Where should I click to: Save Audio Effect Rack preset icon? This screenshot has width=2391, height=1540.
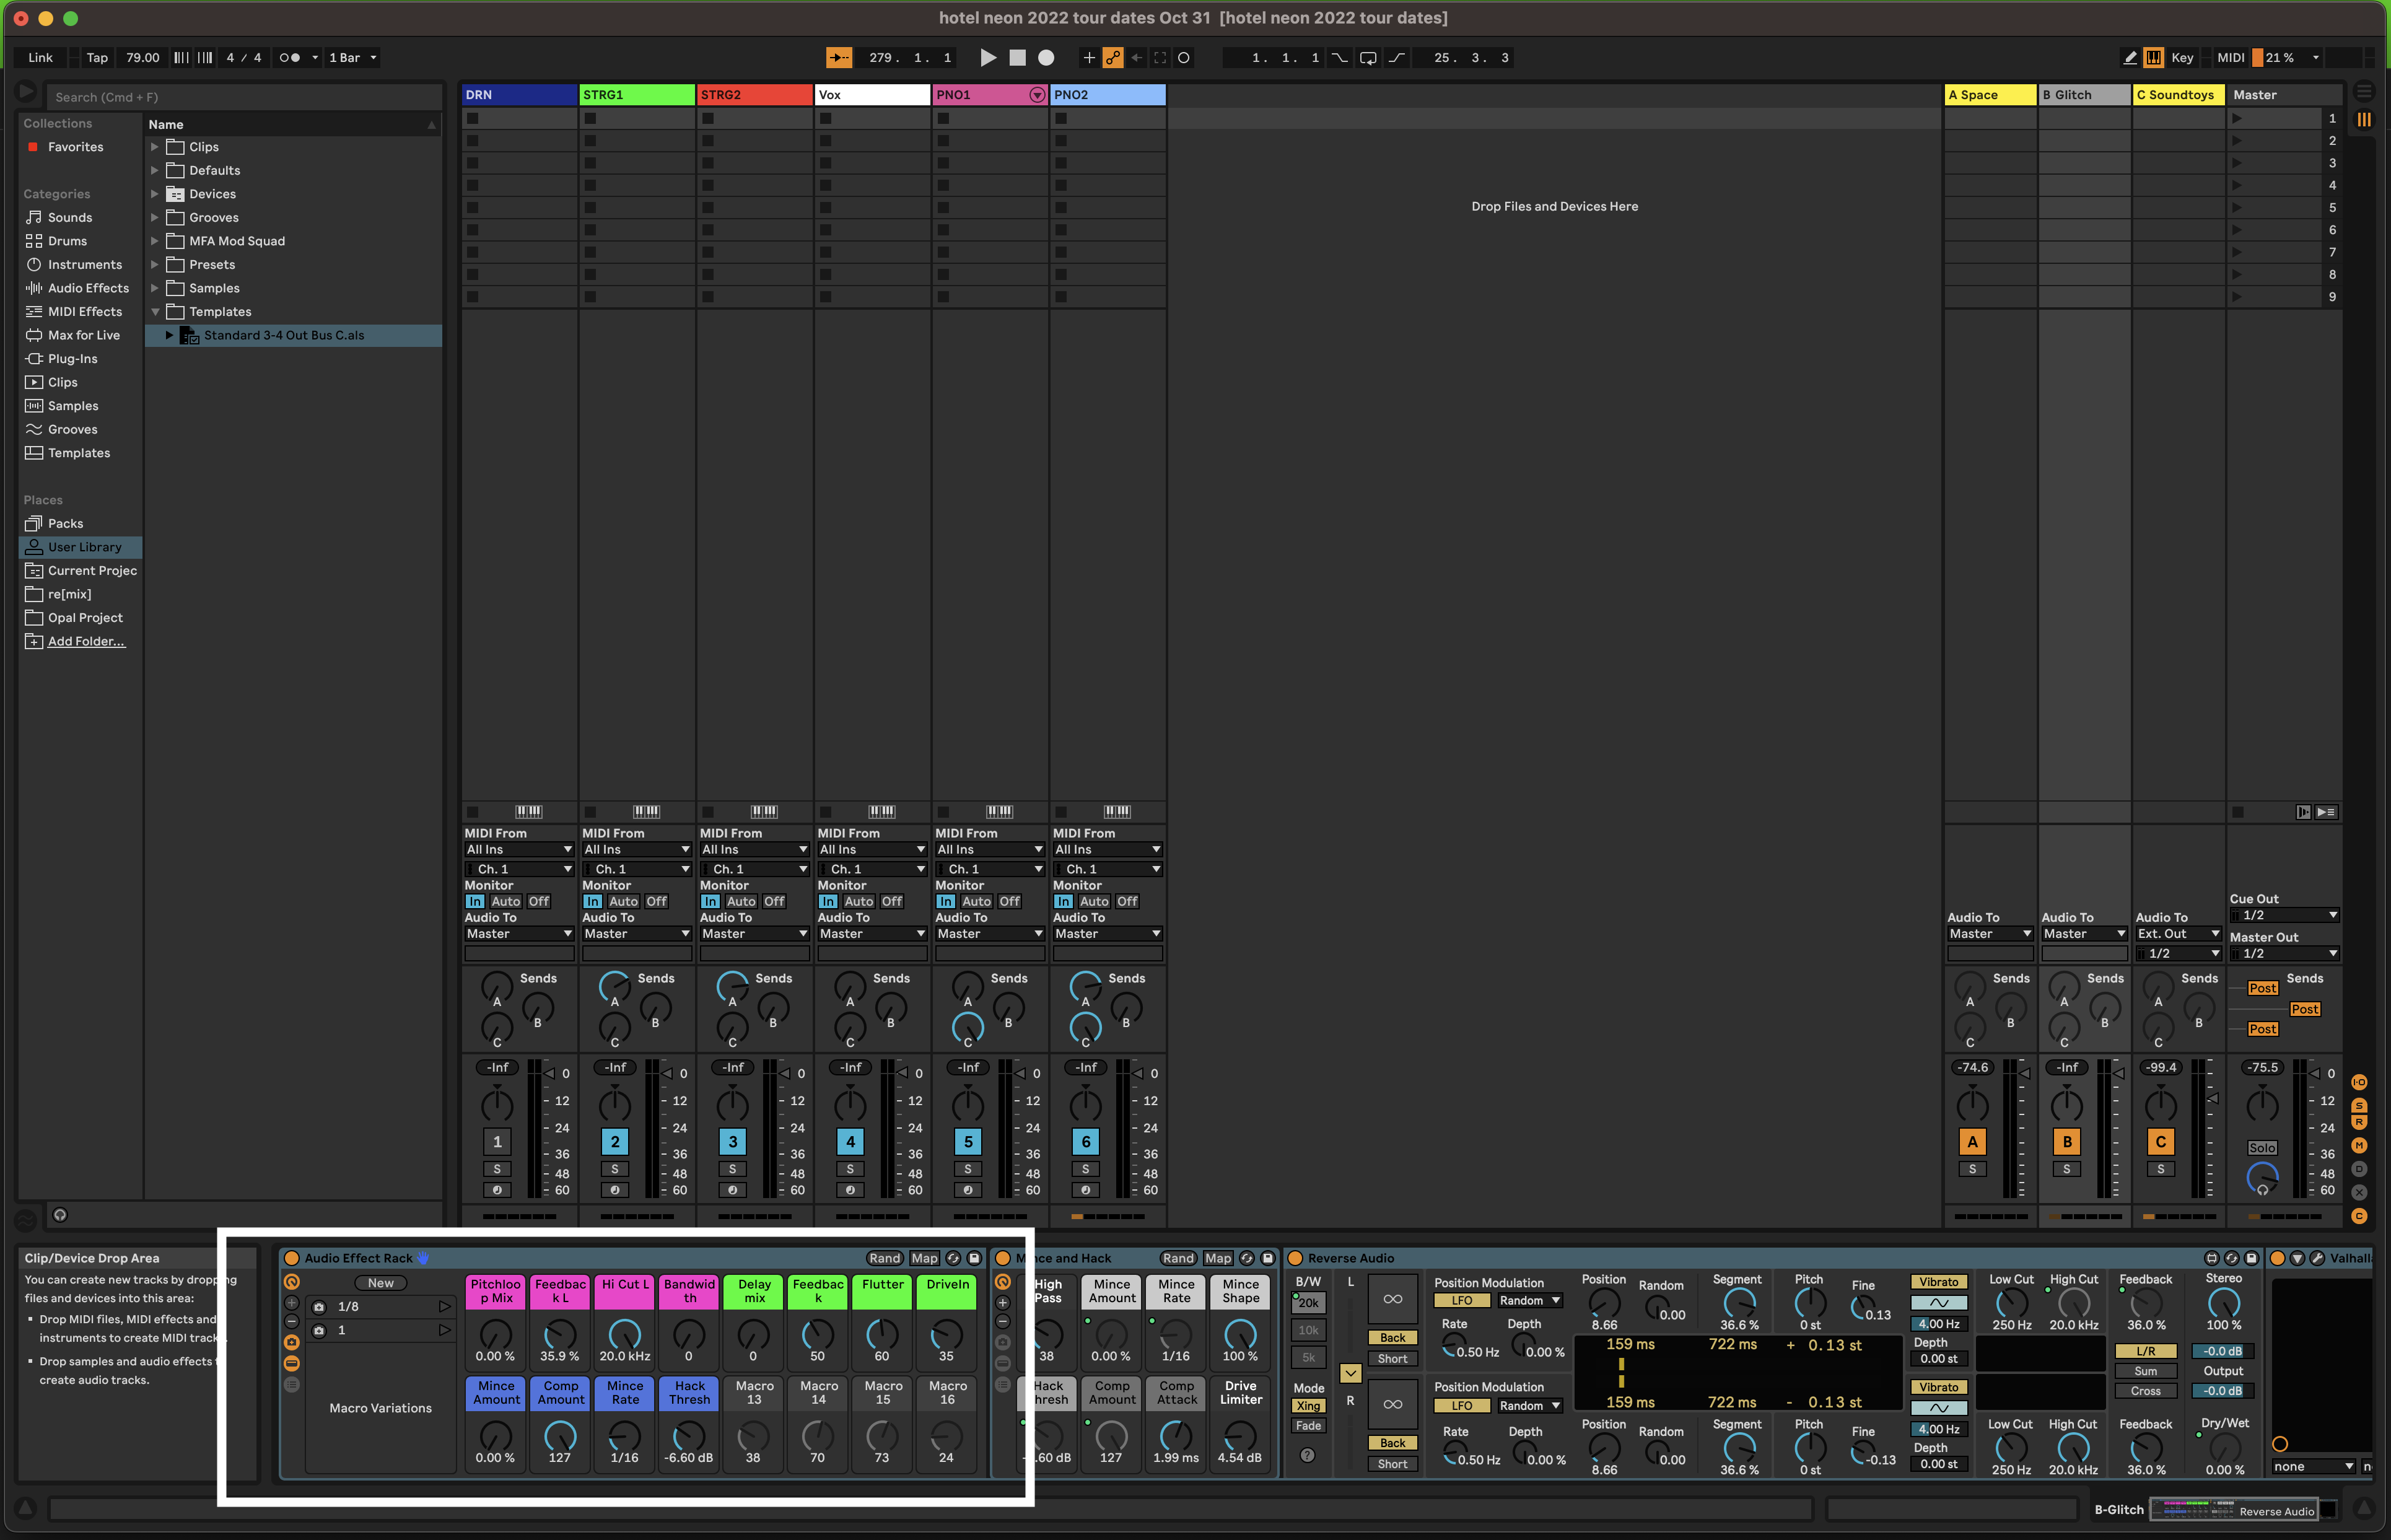(x=974, y=1258)
